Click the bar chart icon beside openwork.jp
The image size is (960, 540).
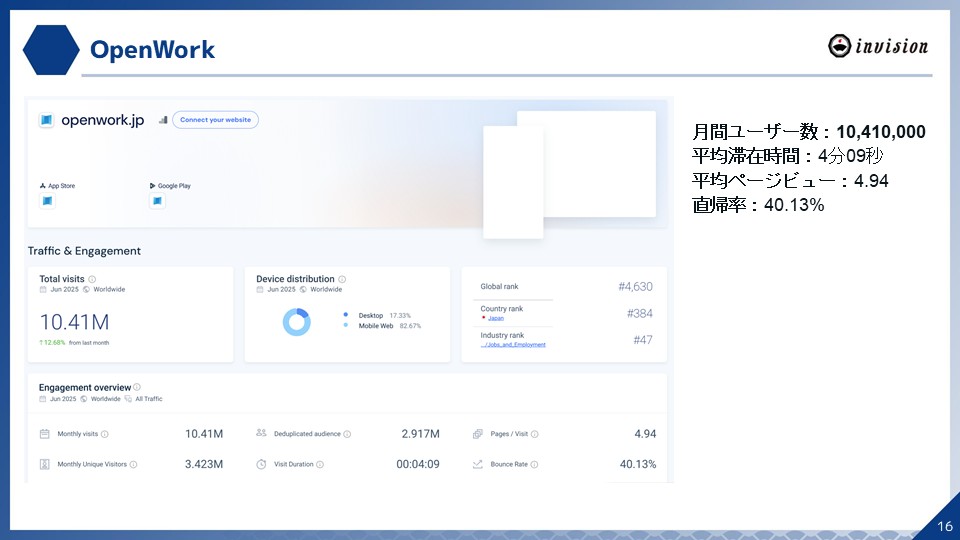163,120
